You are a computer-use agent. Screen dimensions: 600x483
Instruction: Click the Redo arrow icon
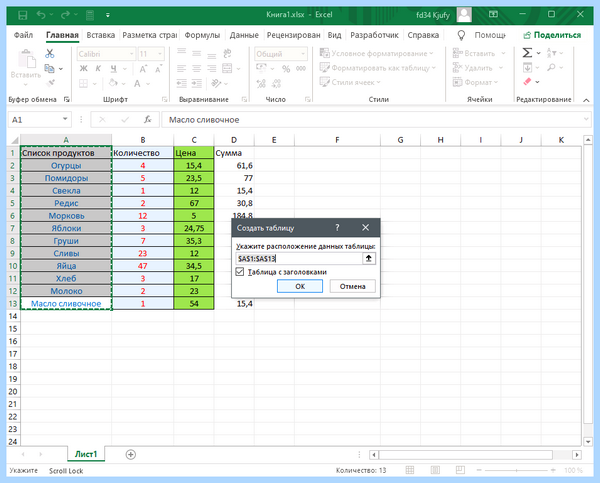coord(65,15)
